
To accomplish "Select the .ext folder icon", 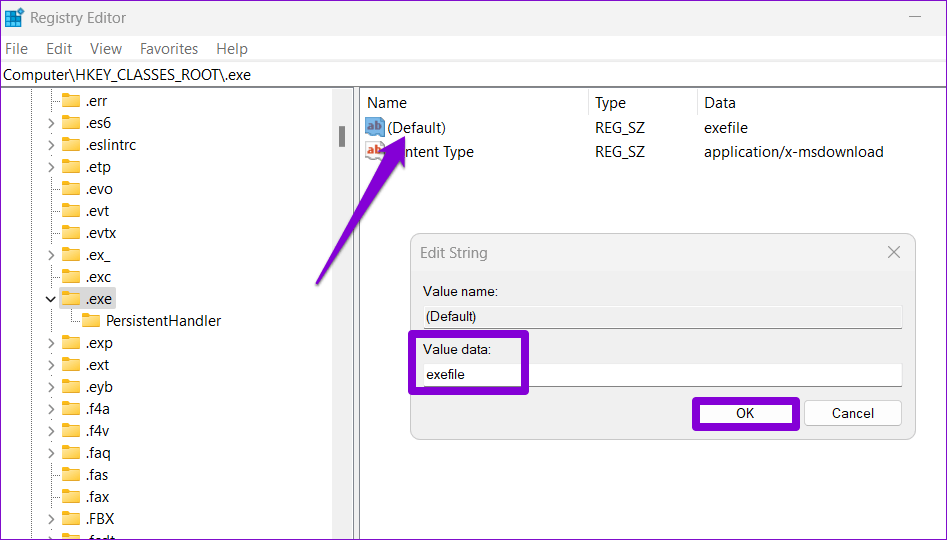I will (71, 365).
